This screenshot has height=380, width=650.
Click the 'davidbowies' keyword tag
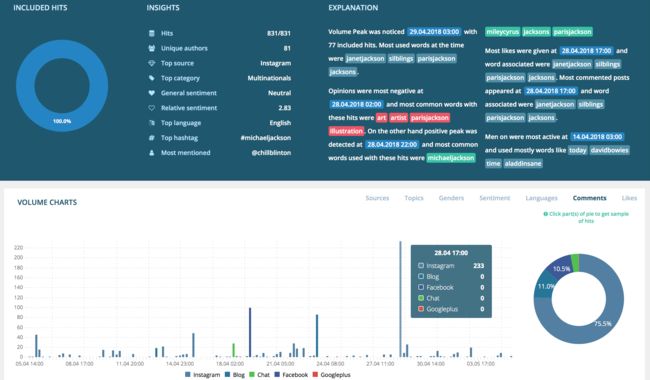pos(609,150)
